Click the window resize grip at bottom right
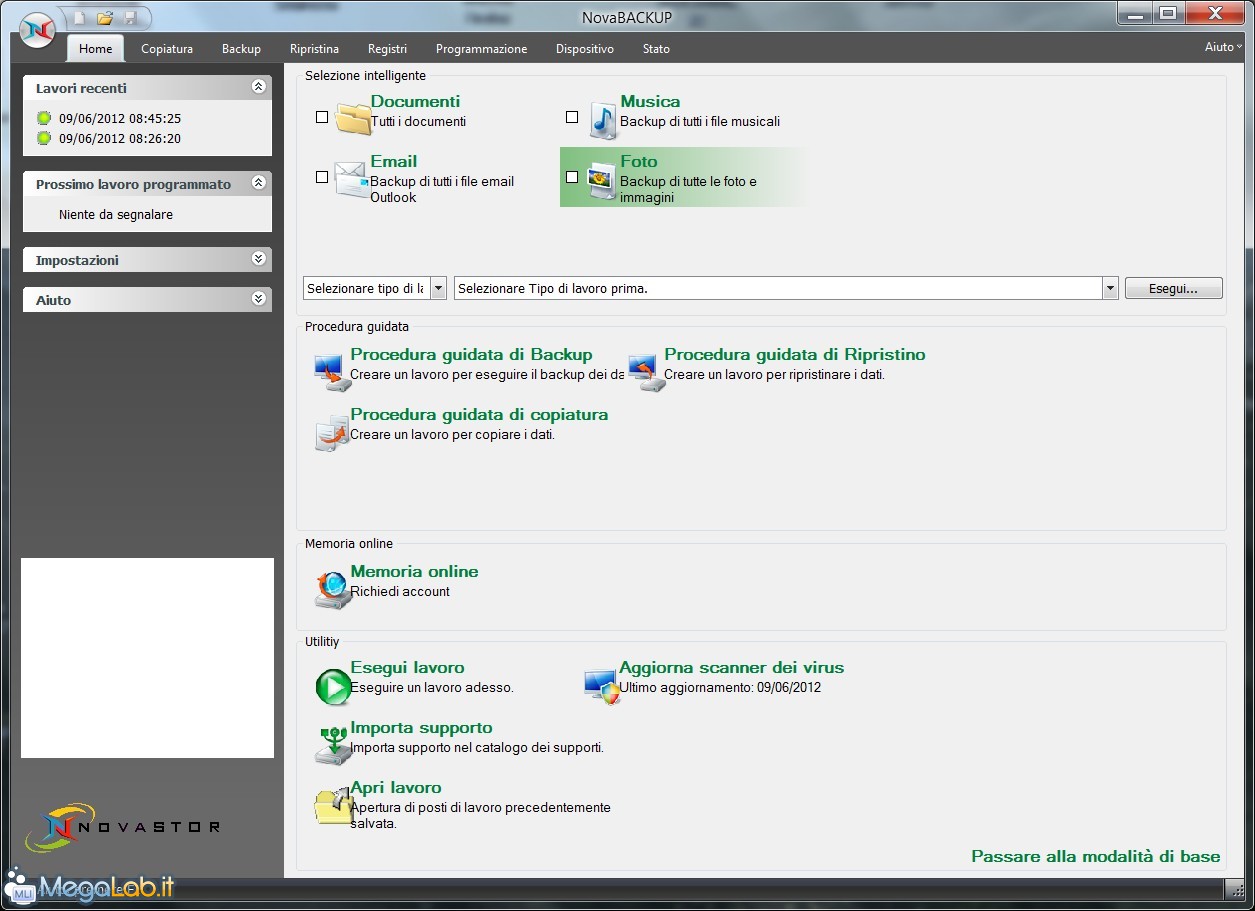Image resolution: width=1255 pixels, height=911 pixels. click(x=1234, y=889)
